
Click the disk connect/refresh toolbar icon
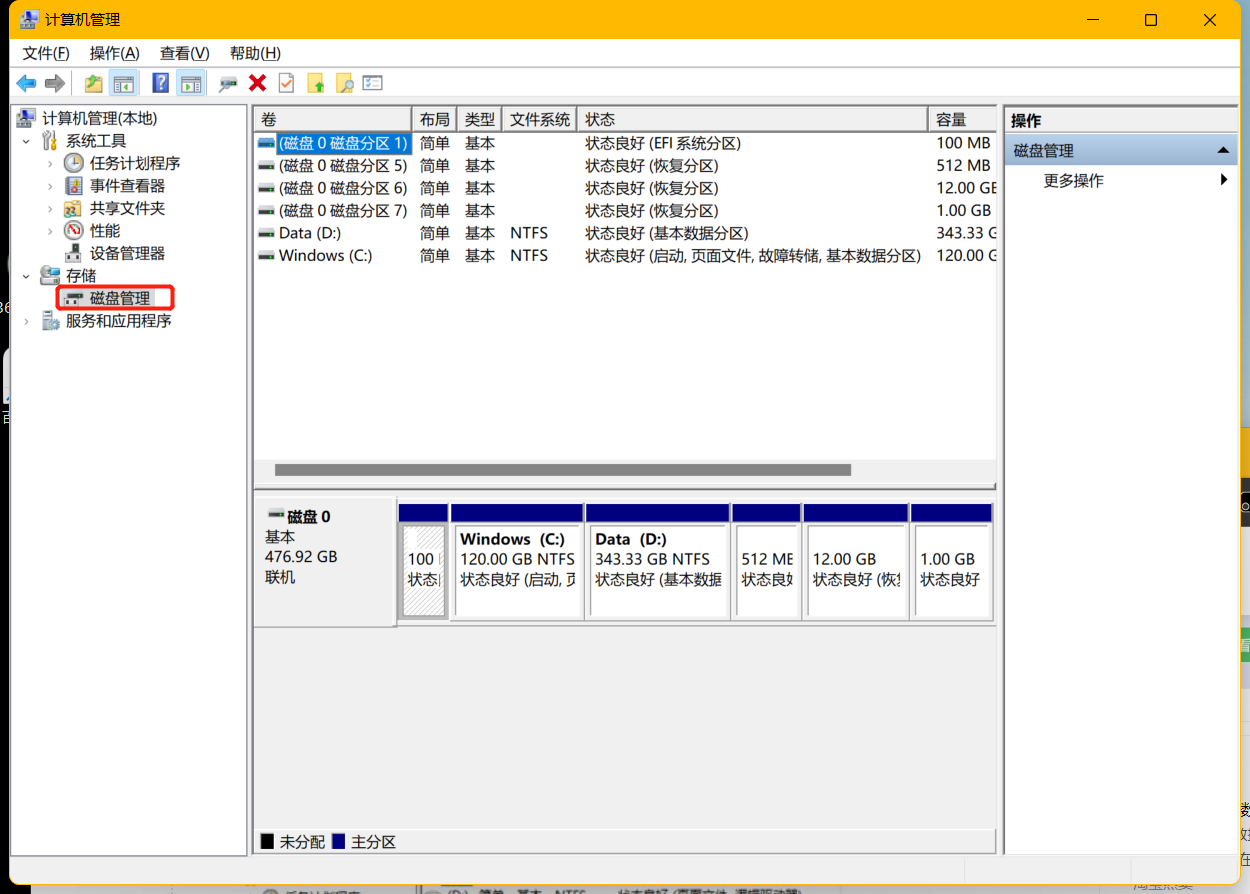[228, 84]
